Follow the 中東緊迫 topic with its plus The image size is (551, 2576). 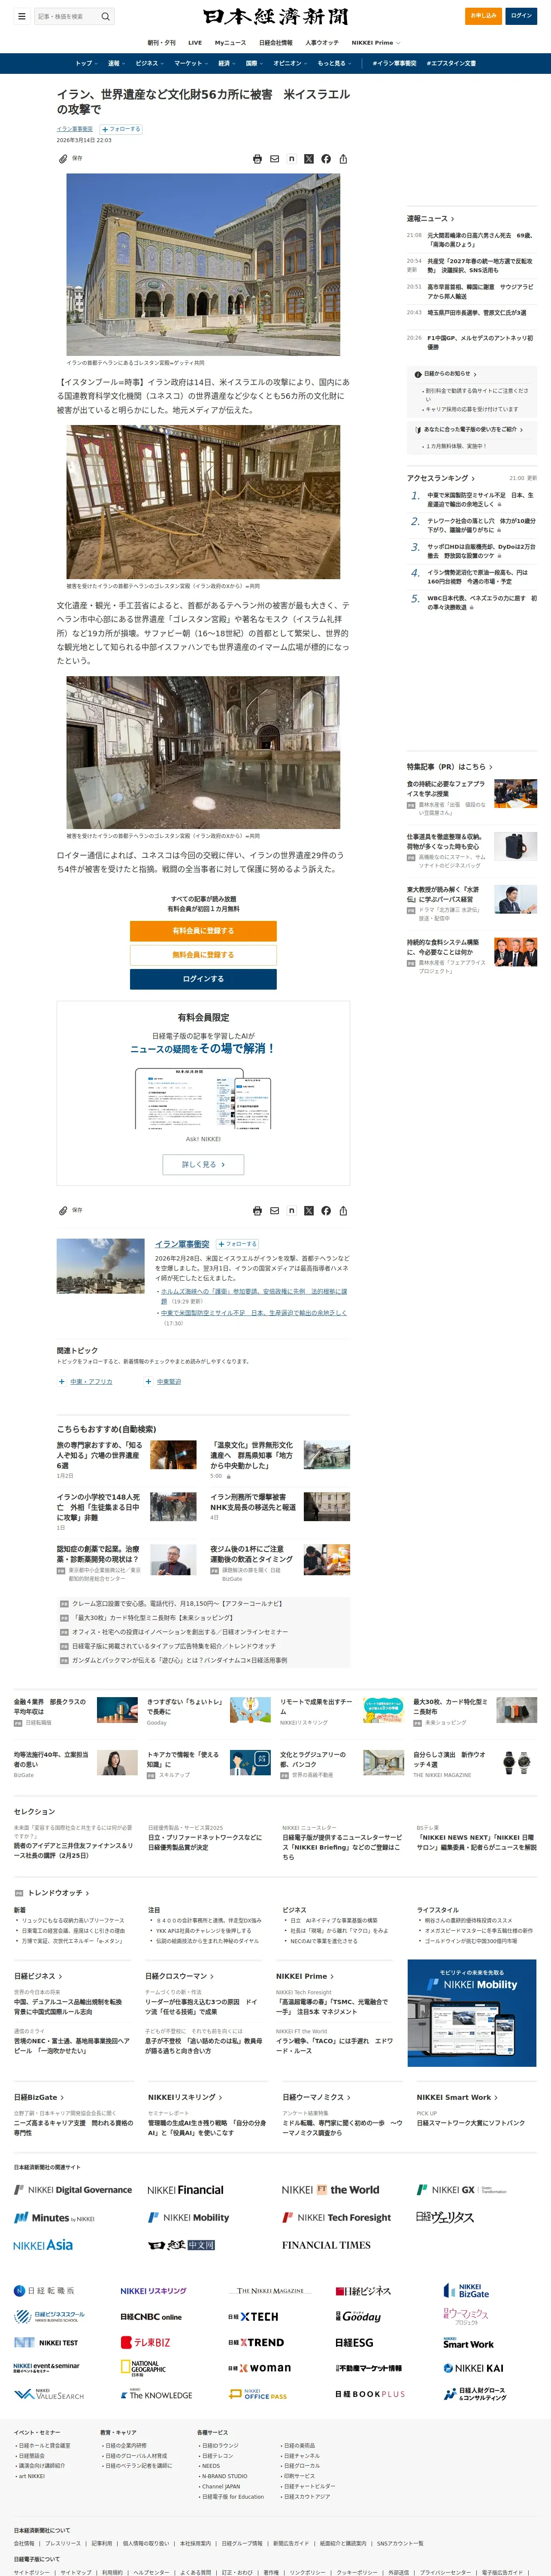pos(149,1382)
